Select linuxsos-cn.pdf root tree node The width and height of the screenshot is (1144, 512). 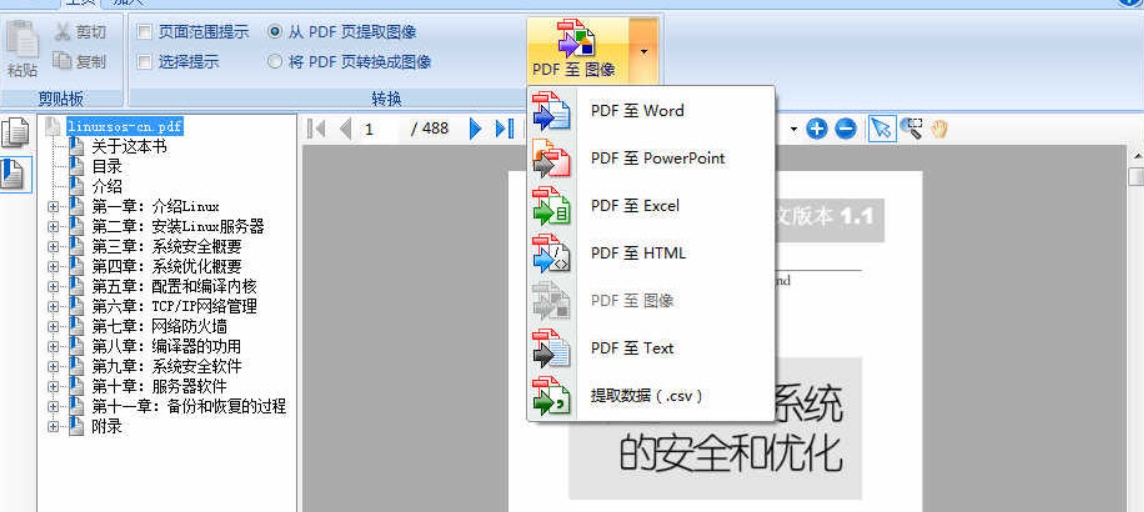(x=124, y=127)
